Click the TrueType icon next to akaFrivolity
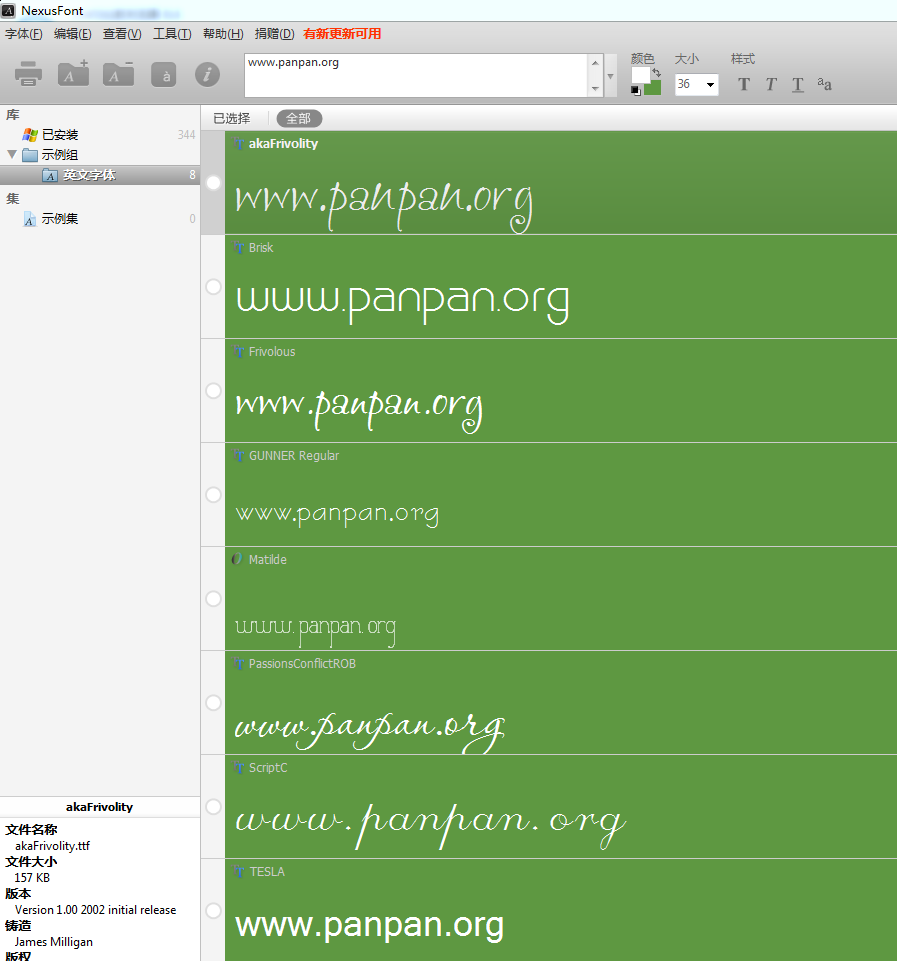 pos(239,144)
